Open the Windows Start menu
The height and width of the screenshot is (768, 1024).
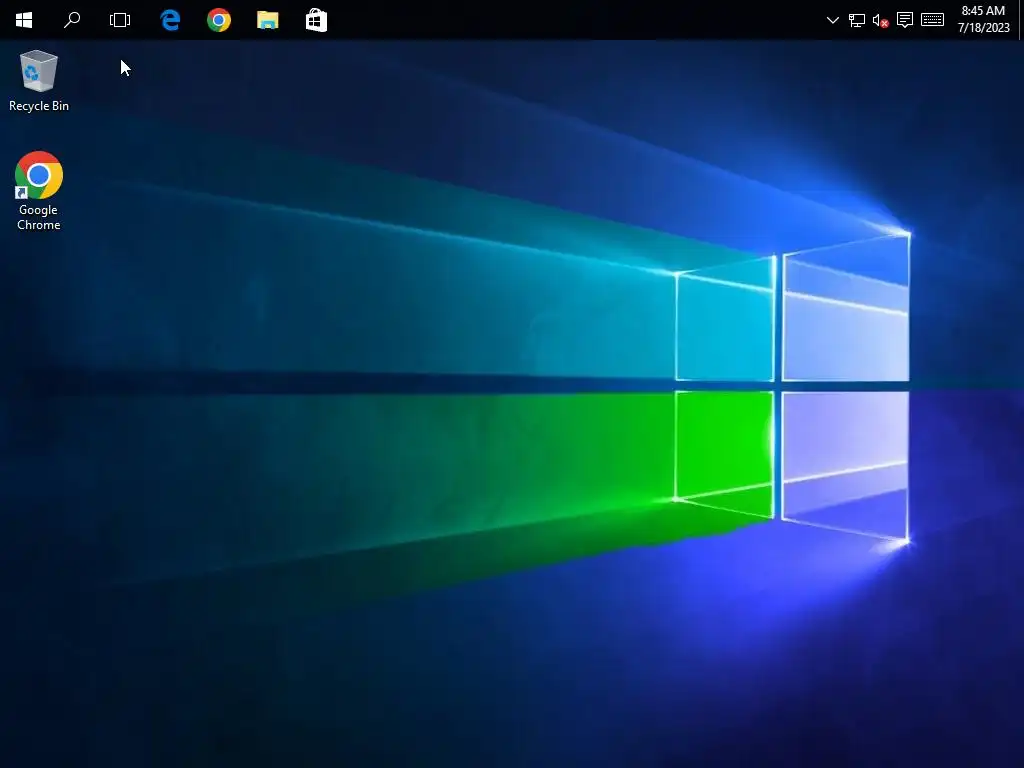(24, 20)
